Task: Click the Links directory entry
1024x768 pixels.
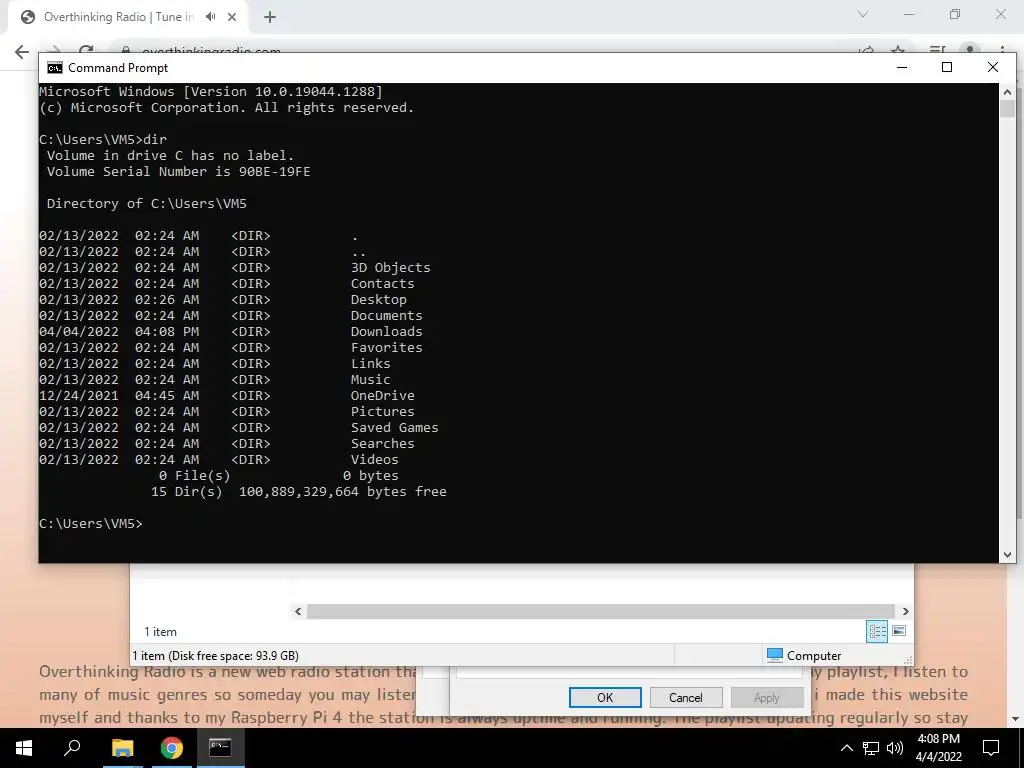Action: [x=370, y=364]
